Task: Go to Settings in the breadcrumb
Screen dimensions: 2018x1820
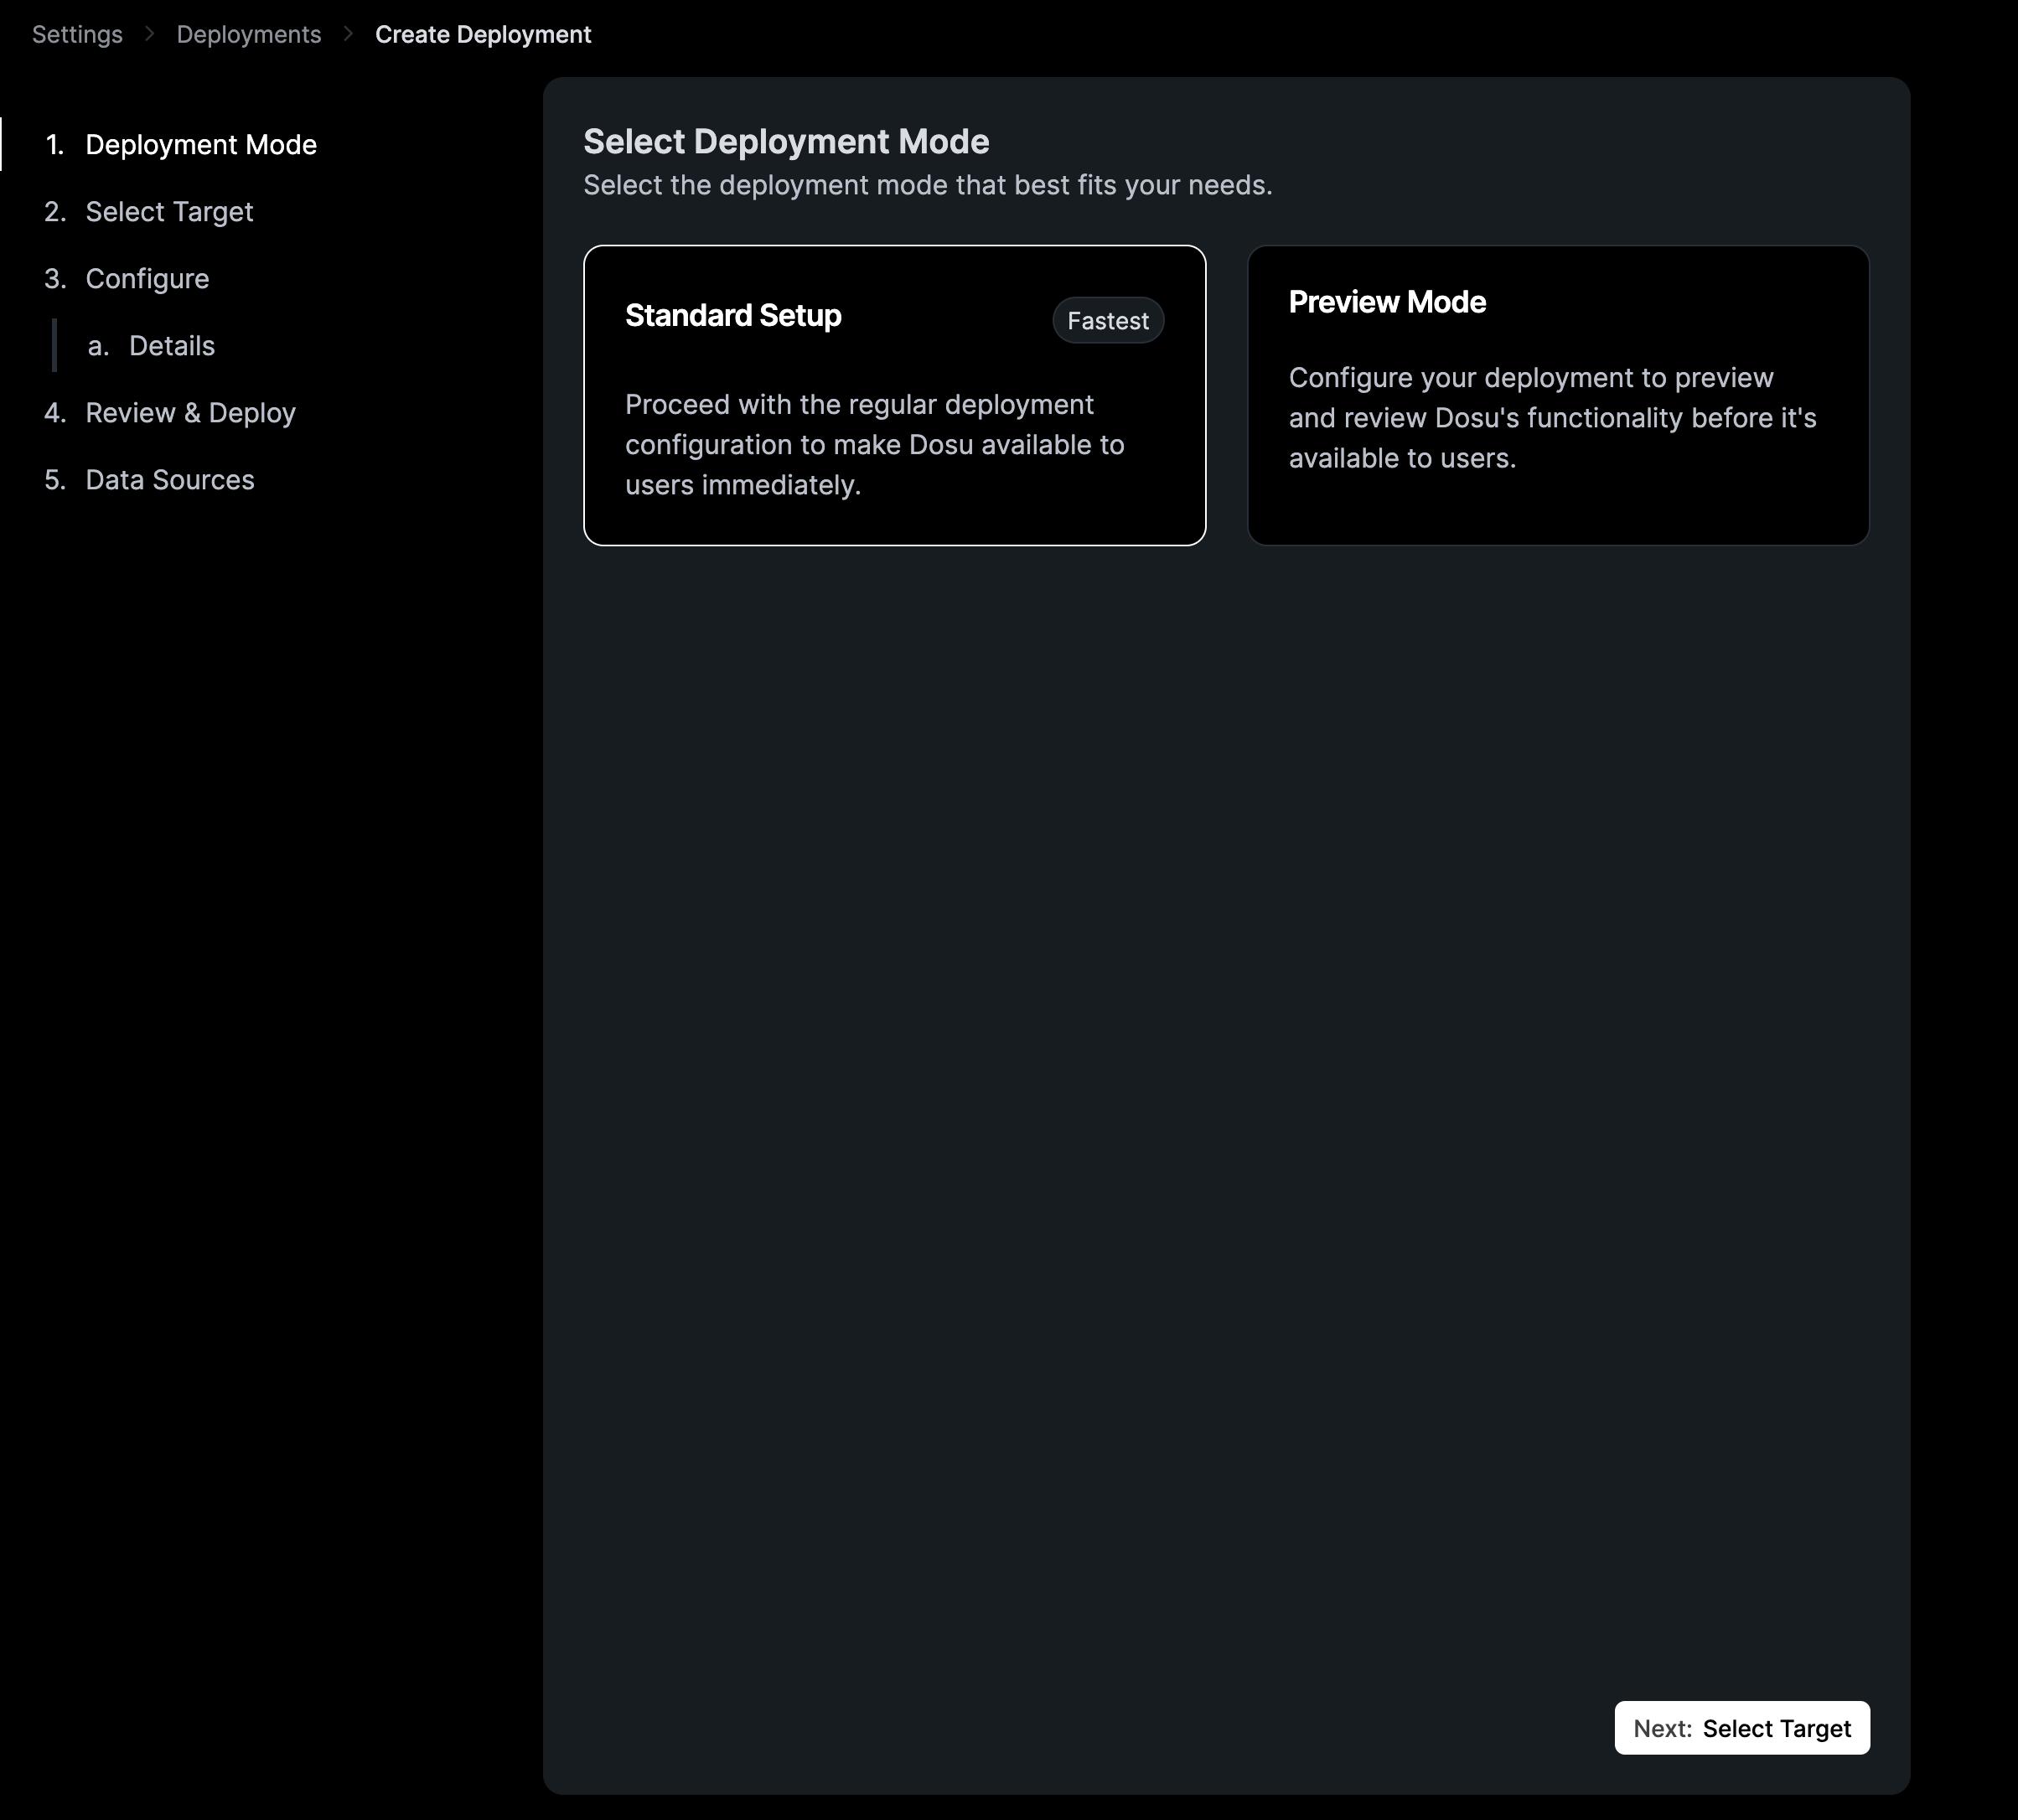Action: tap(77, 34)
